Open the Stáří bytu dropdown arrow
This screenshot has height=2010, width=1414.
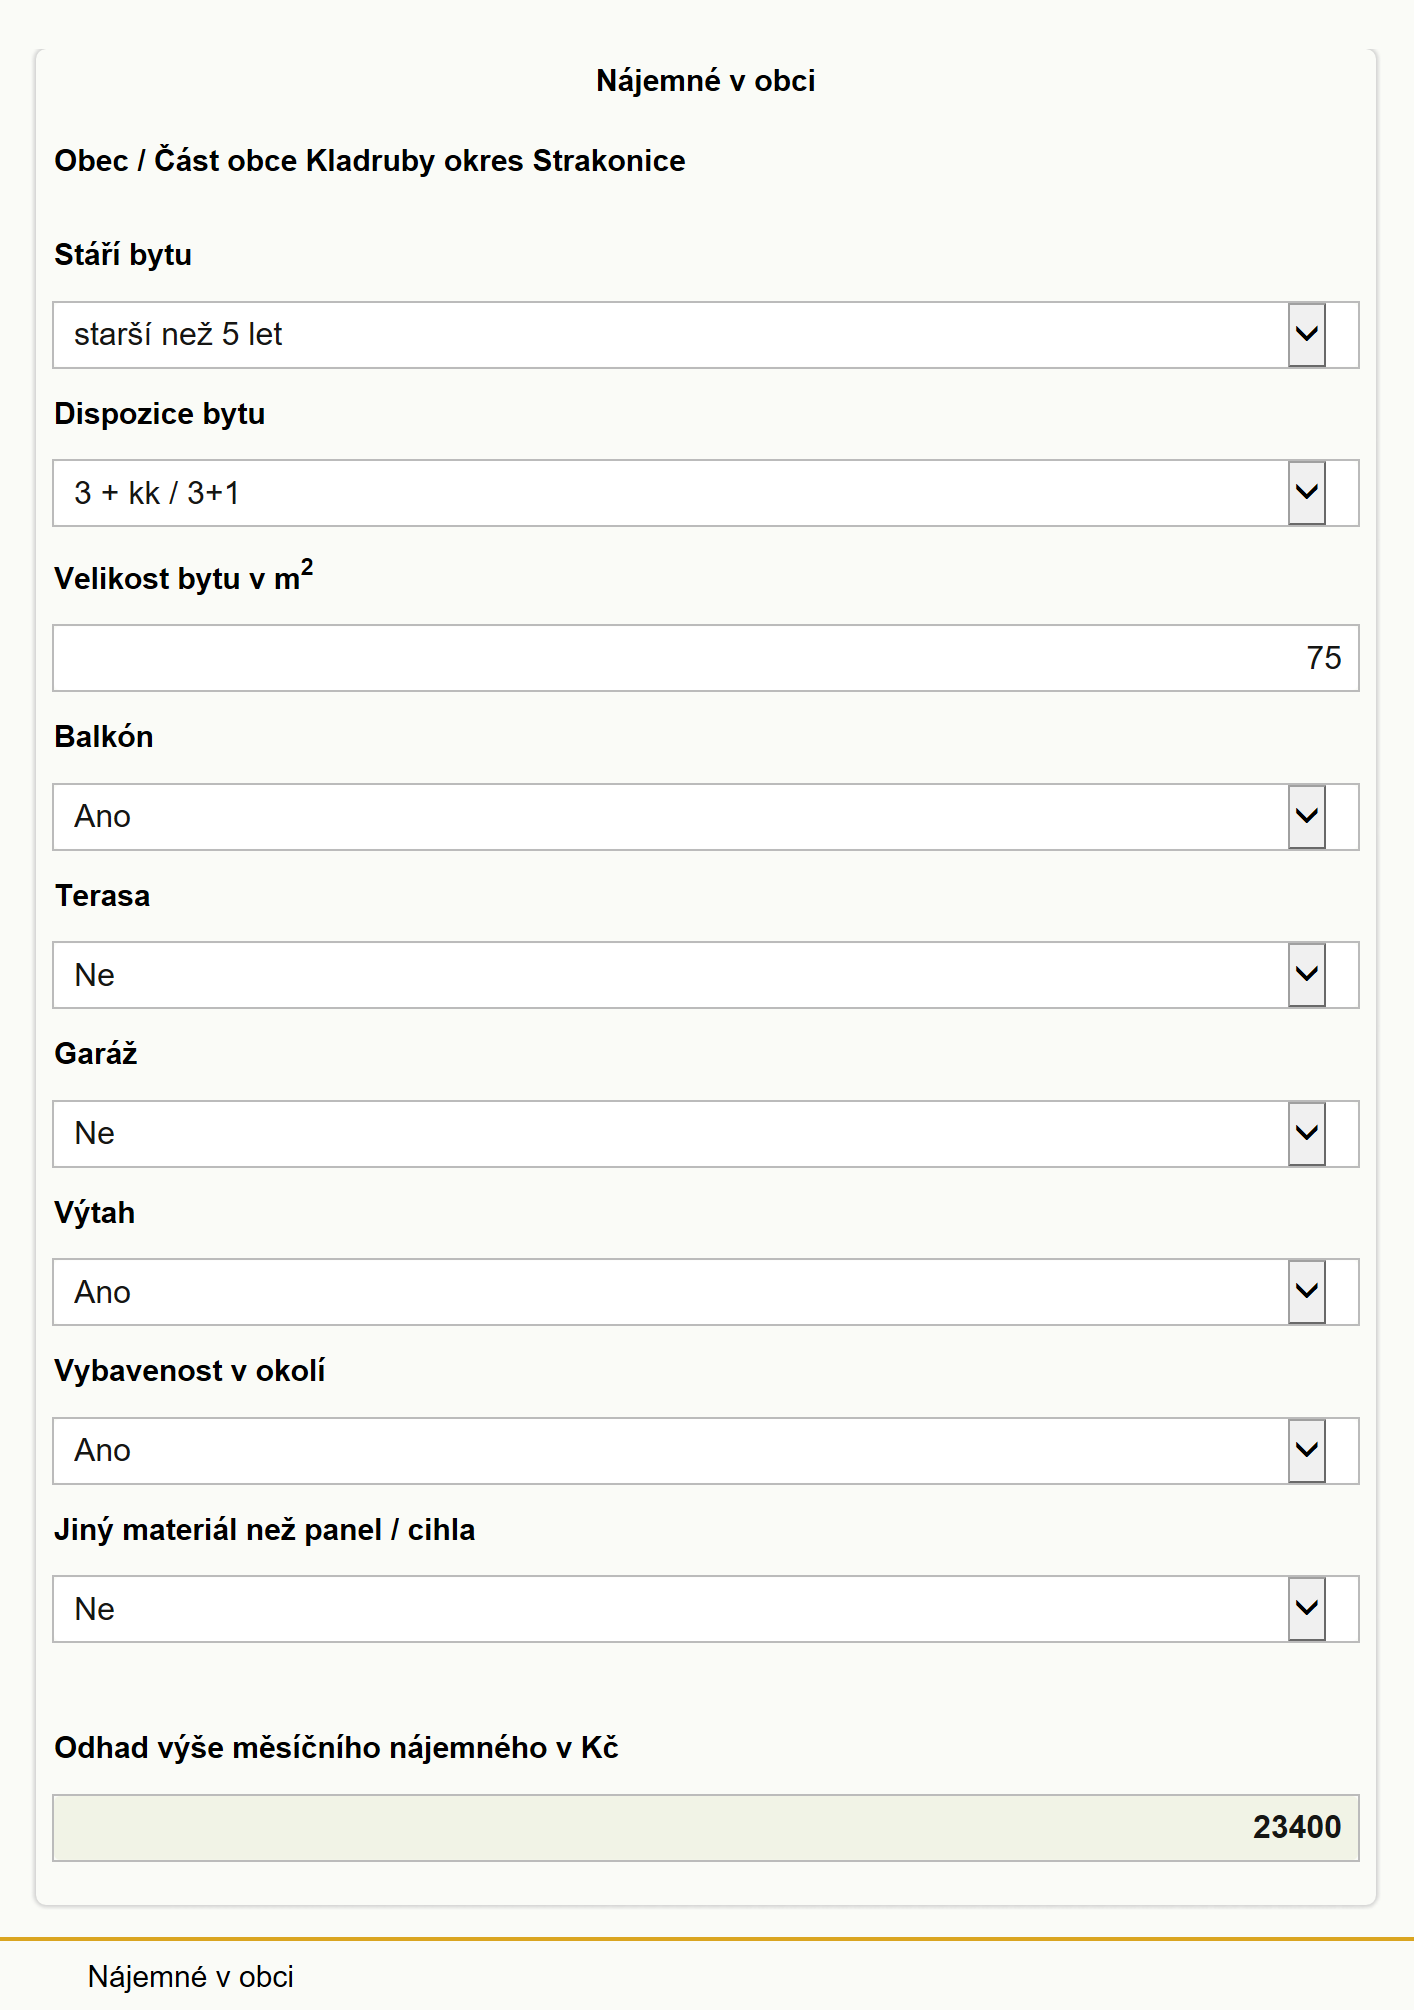(x=1306, y=334)
